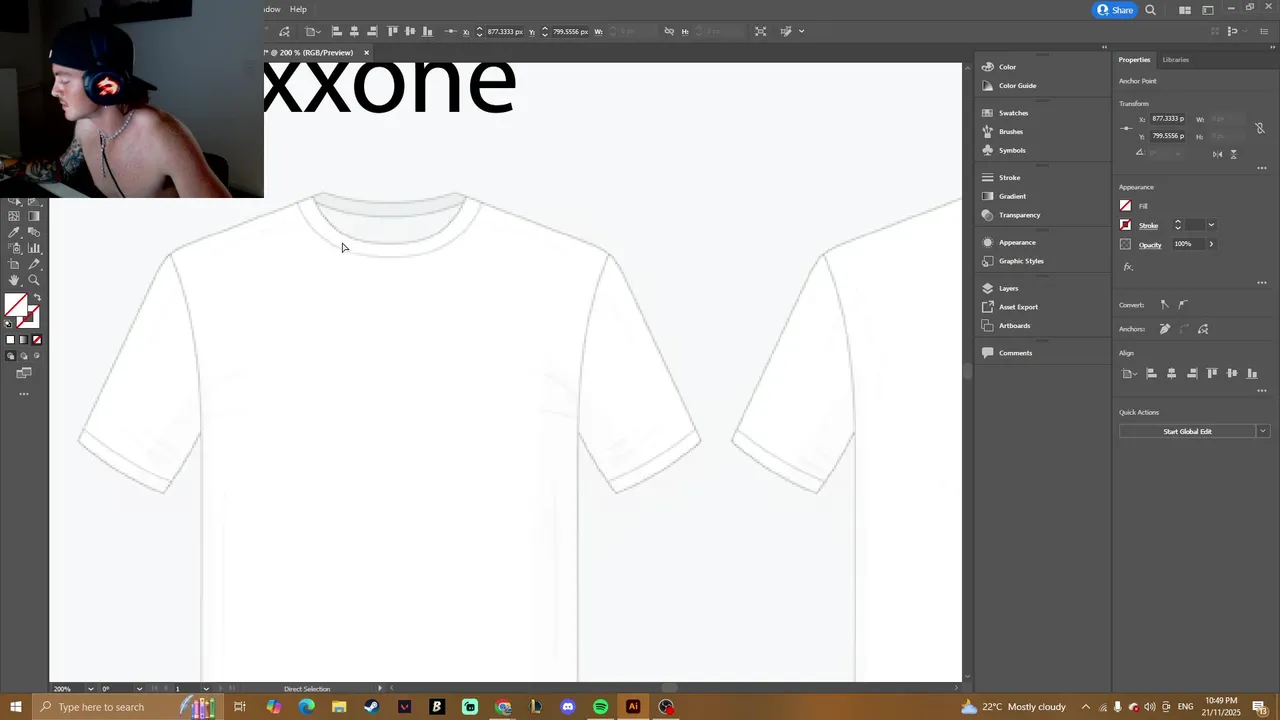The height and width of the screenshot is (720, 1280).
Task: Open rotation angle dropdown in status bar
Action: click(139, 688)
